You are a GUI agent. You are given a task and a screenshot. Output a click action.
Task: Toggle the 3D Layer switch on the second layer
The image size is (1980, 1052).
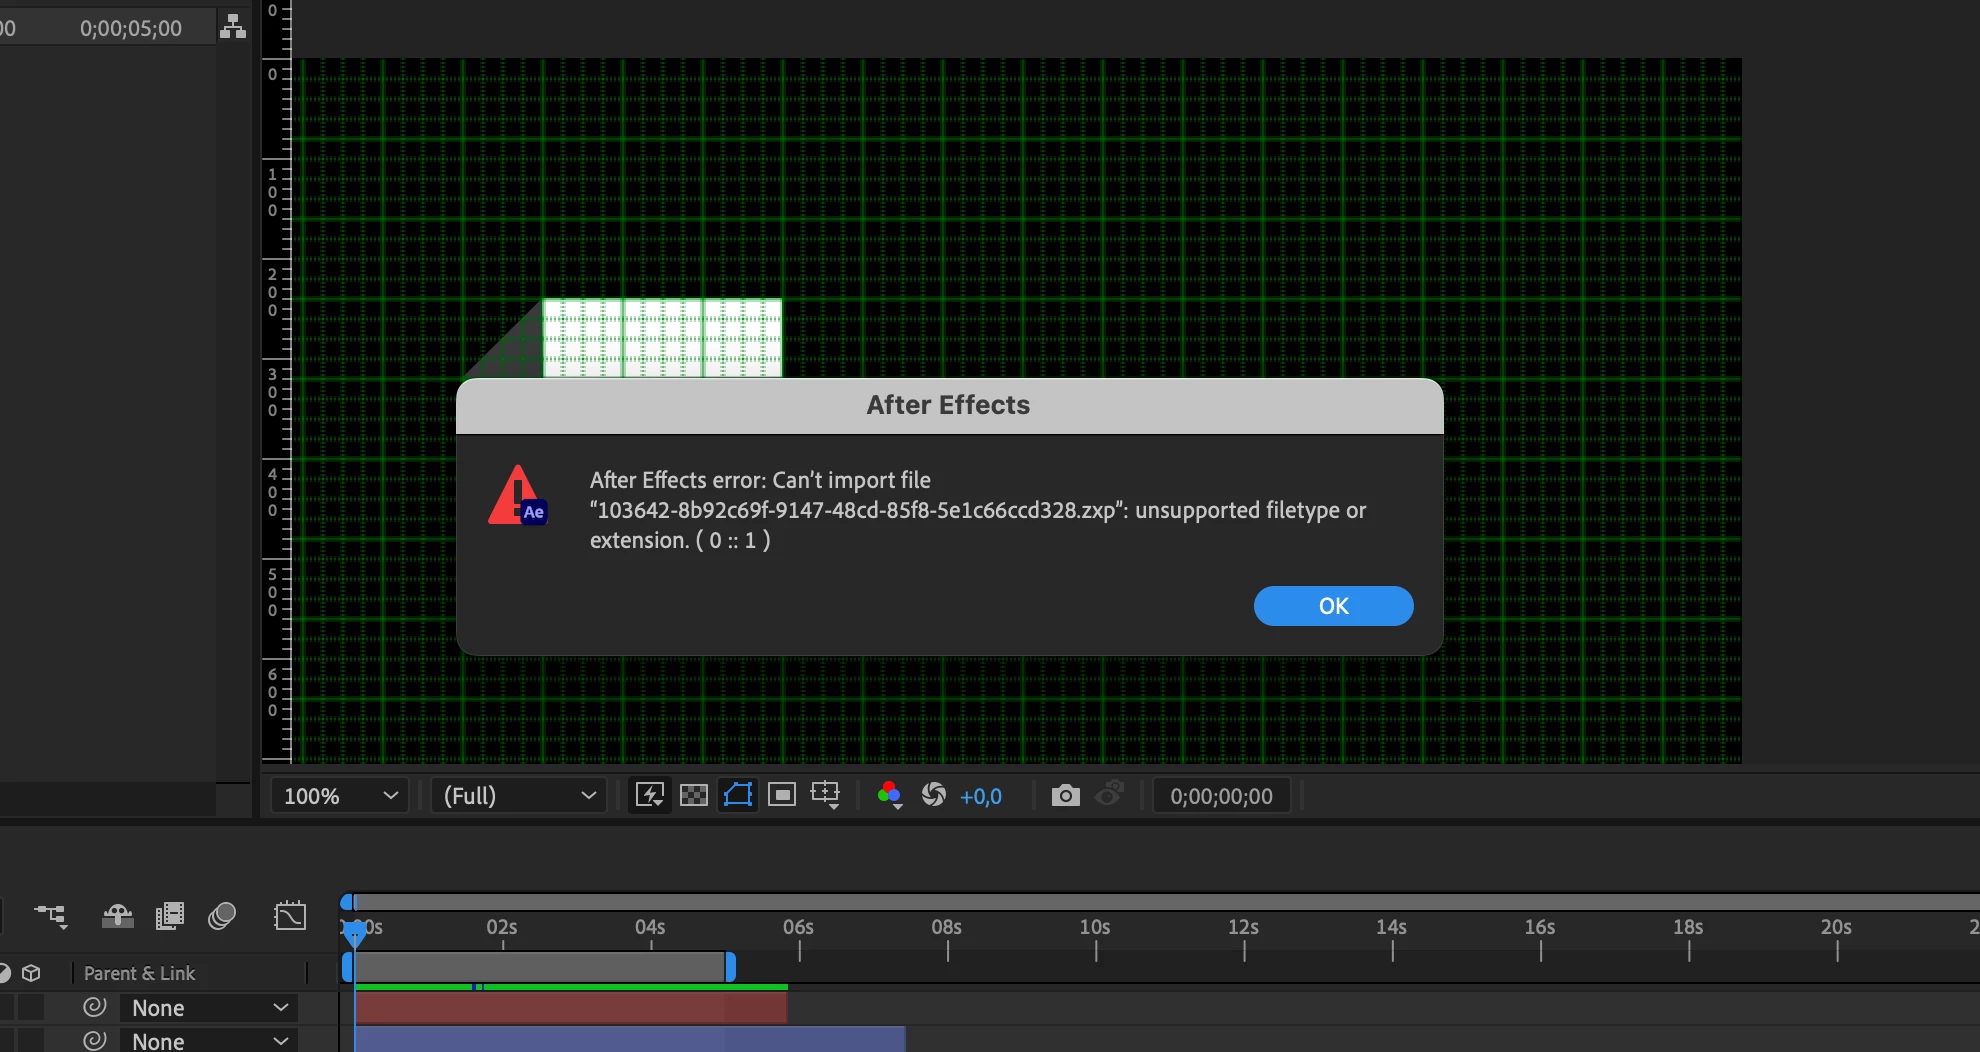click(32, 1040)
